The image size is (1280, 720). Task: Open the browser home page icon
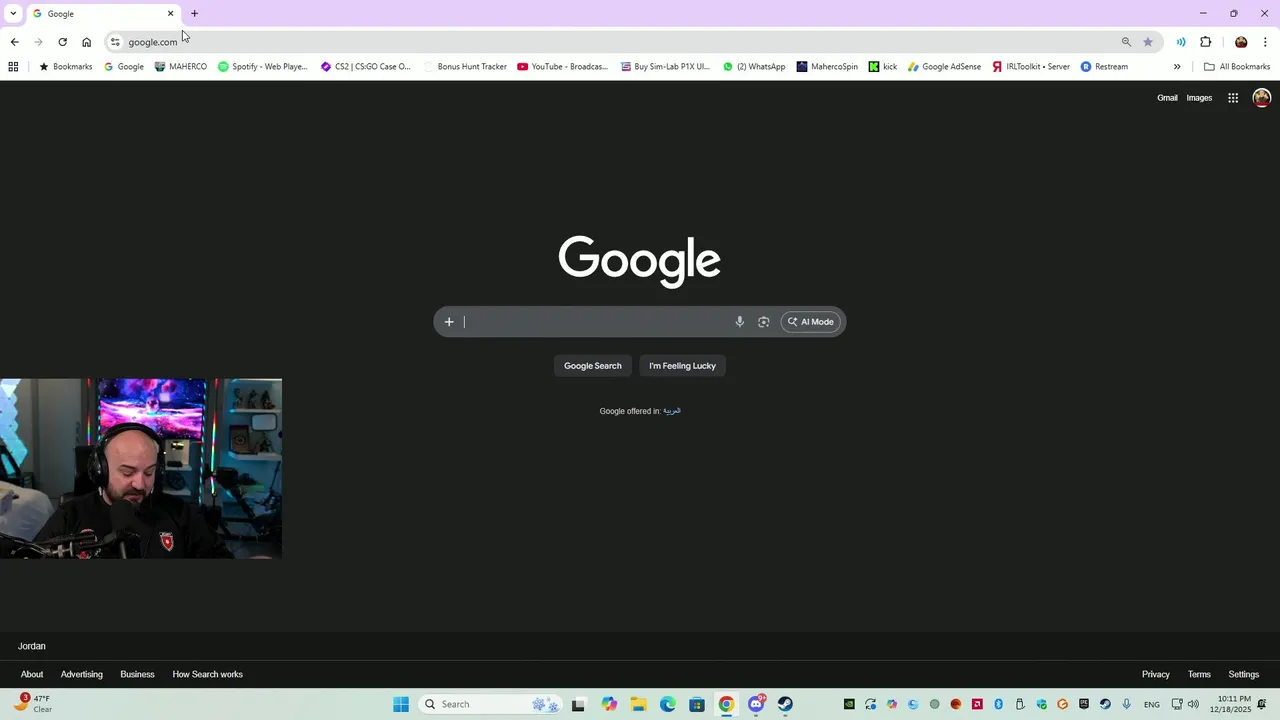point(86,42)
